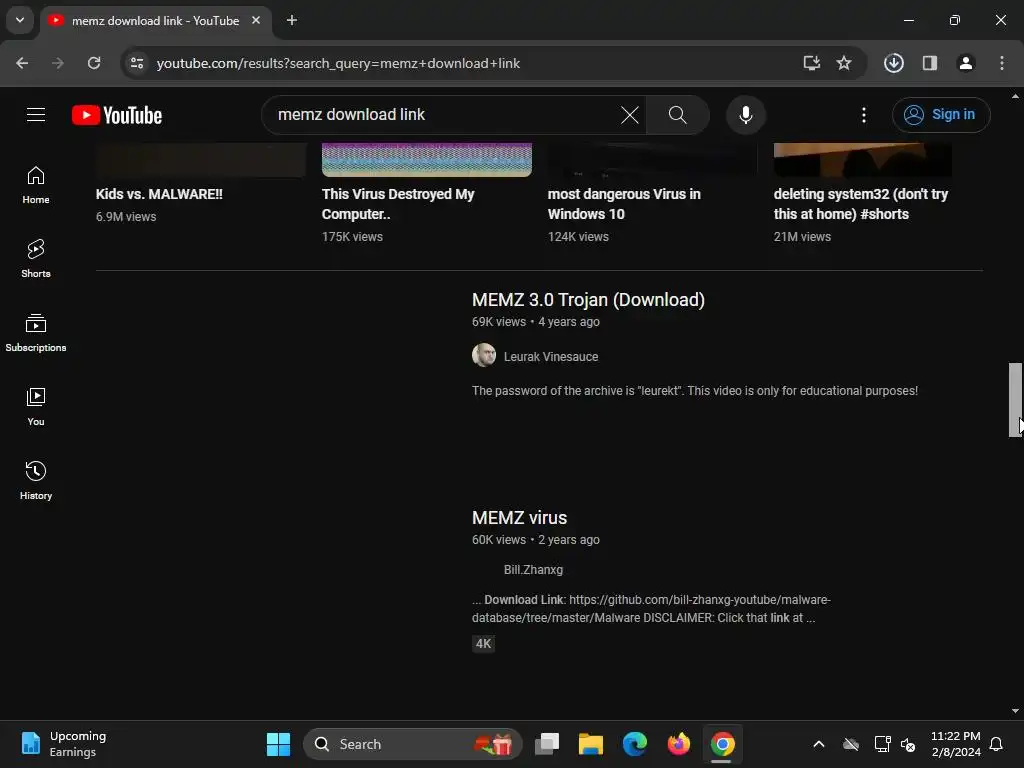The height and width of the screenshot is (768, 1024).
Task: Select the memz download link tab
Action: tap(155, 21)
